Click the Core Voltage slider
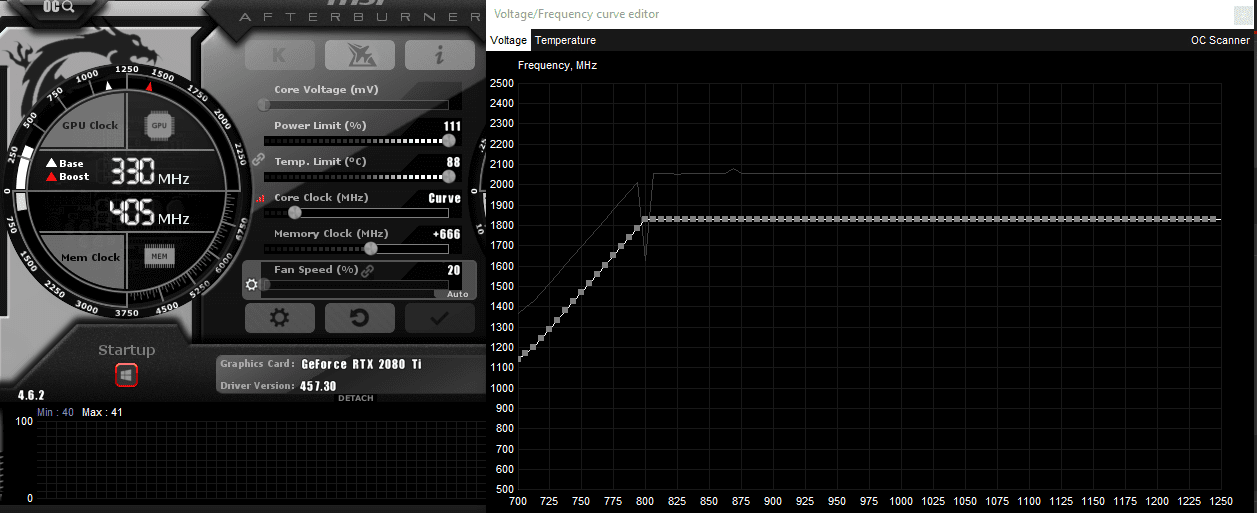This screenshot has height=513, width=1257. point(358,104)
